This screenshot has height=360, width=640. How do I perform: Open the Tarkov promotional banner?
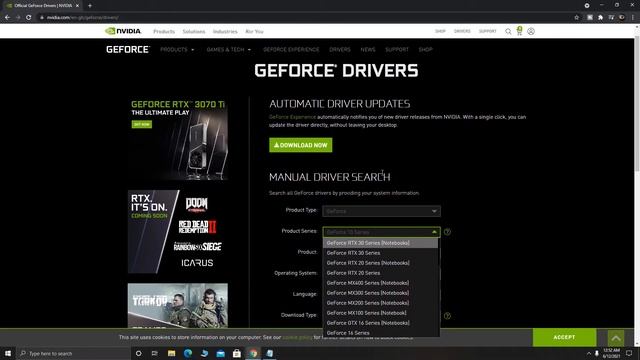(178, 305)
